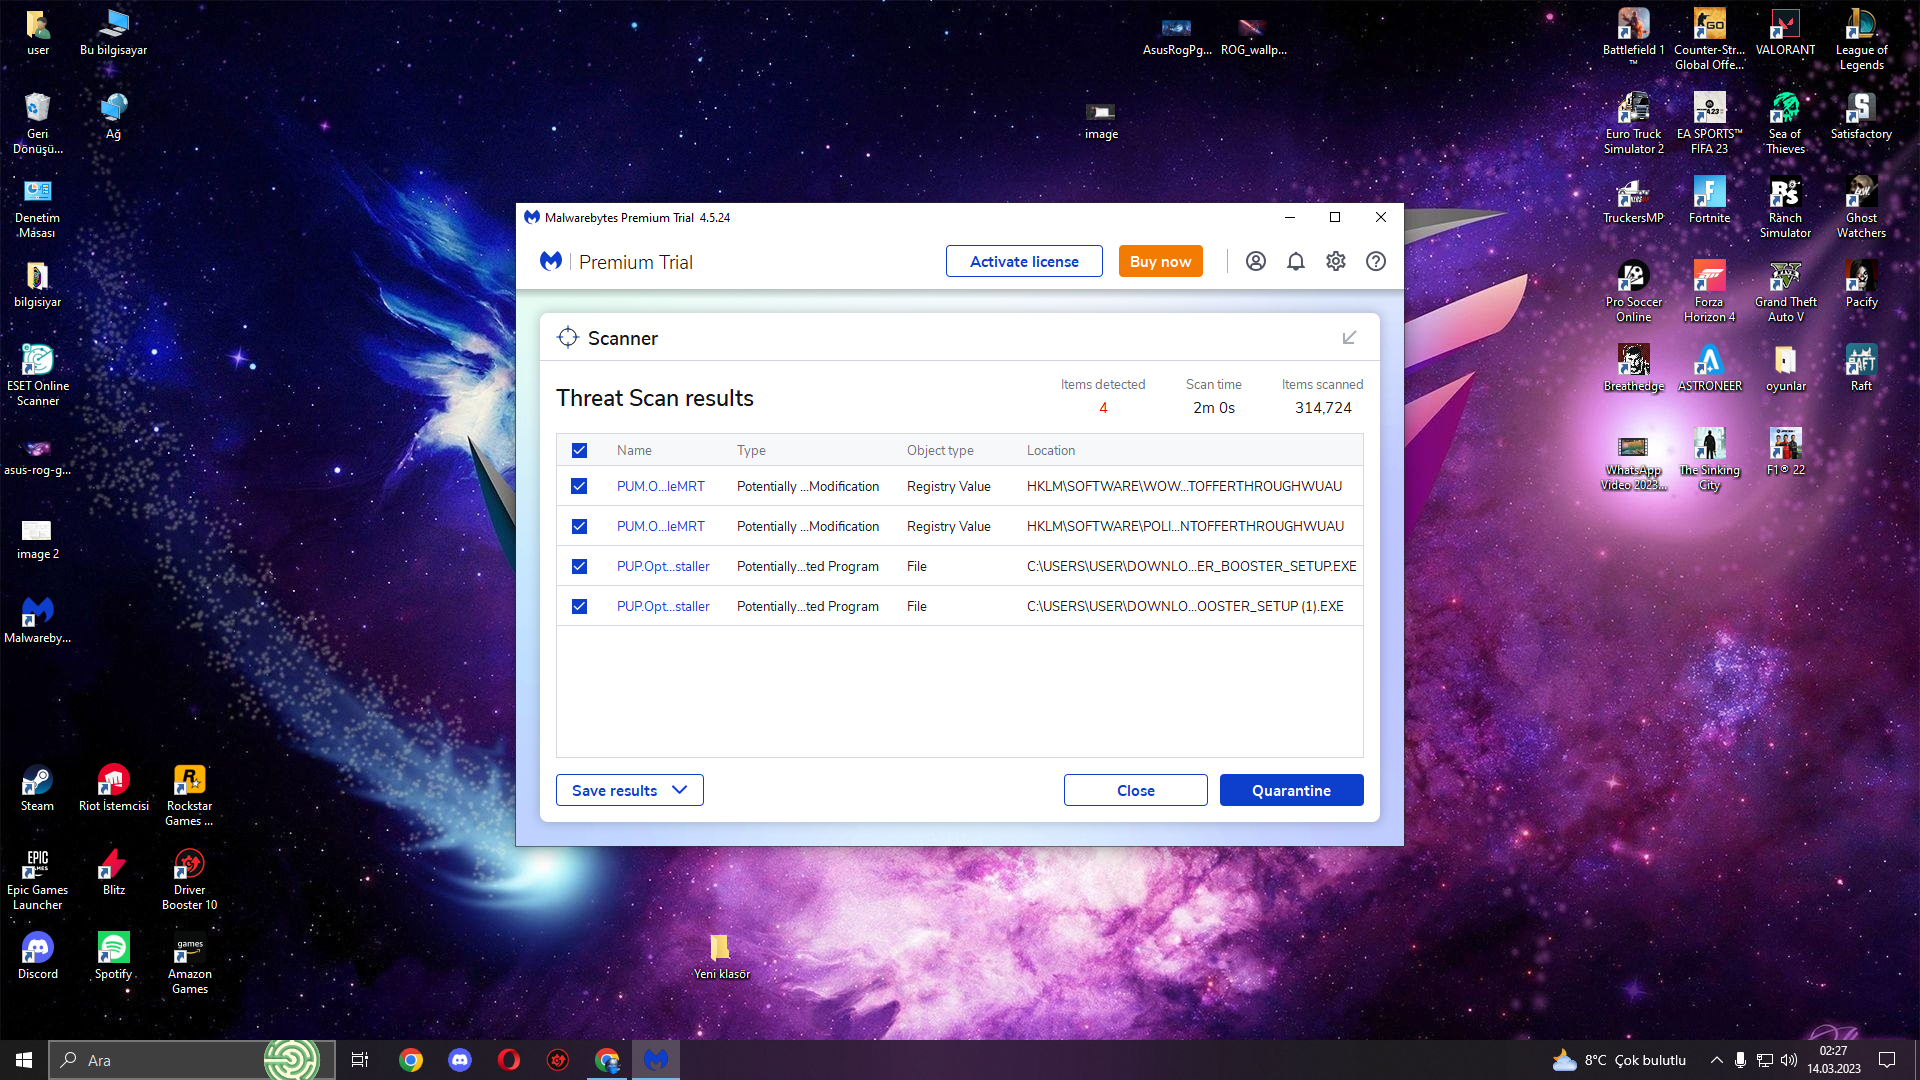
Task: Toggle the select-all checkbox in header row
Action: [x=579, y=451]
